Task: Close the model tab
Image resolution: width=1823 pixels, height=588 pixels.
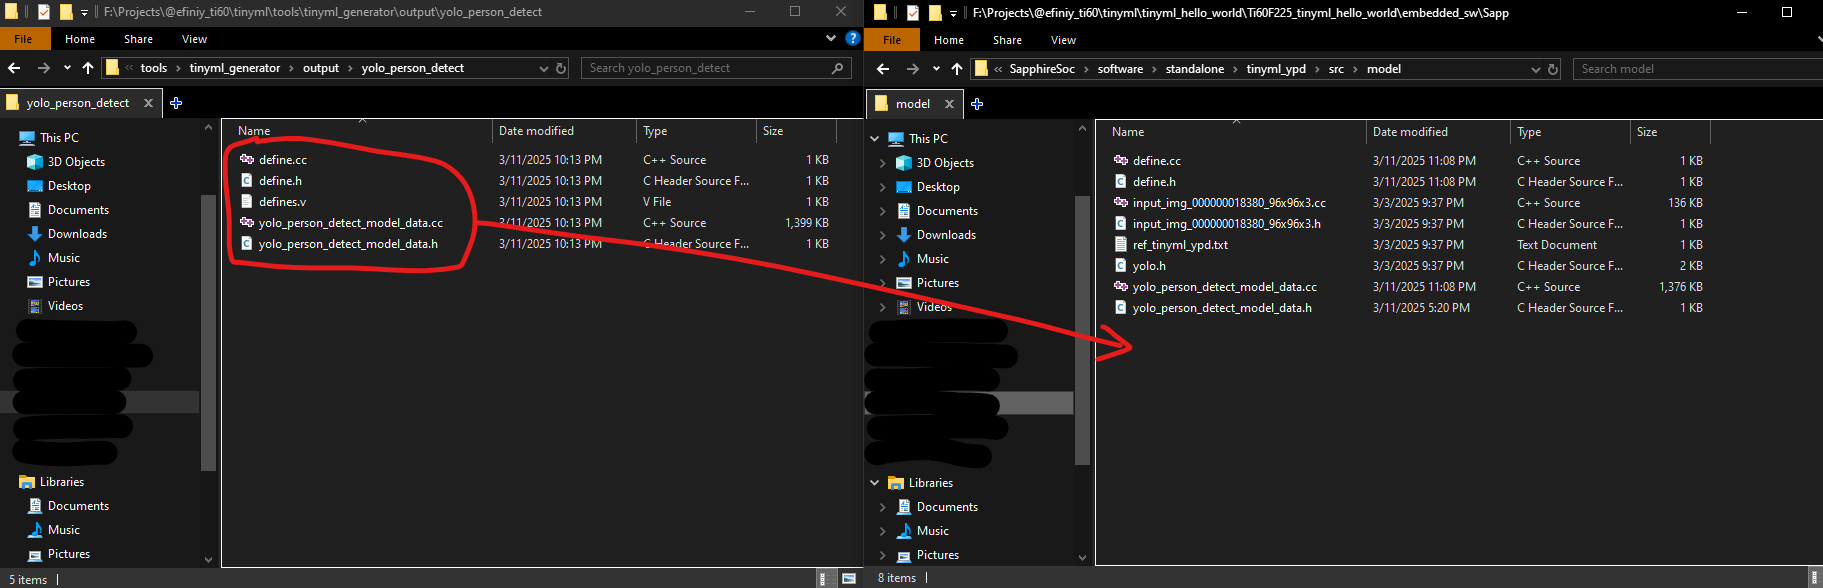Action: click(949, 104)
